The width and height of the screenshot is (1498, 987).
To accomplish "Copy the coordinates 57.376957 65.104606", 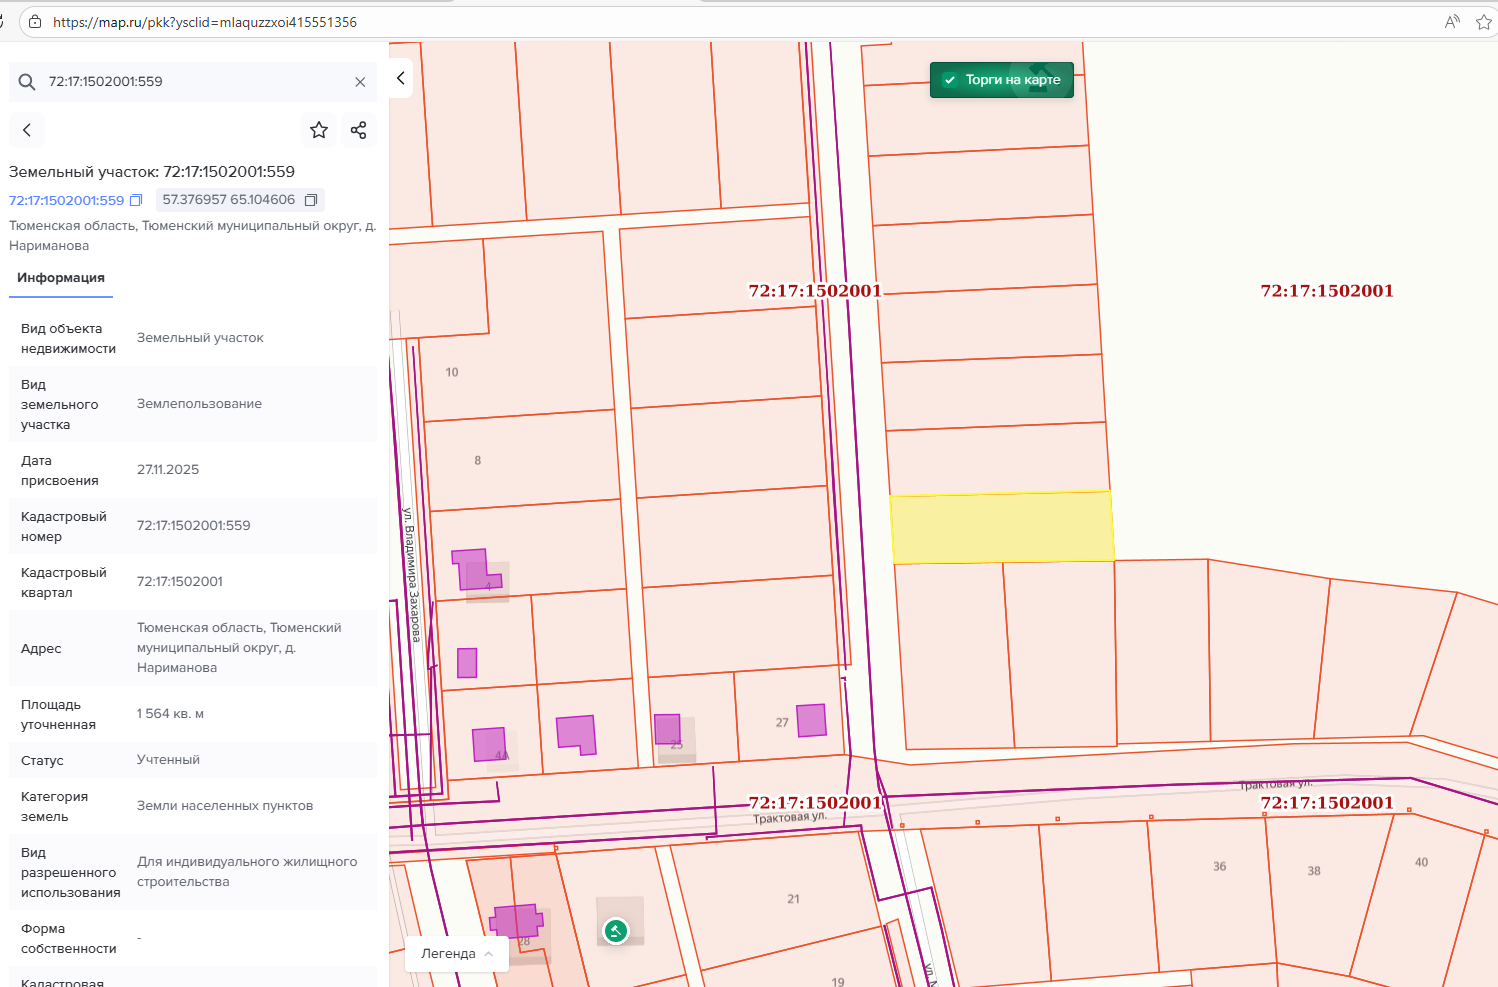I will (x=311, y=200).
